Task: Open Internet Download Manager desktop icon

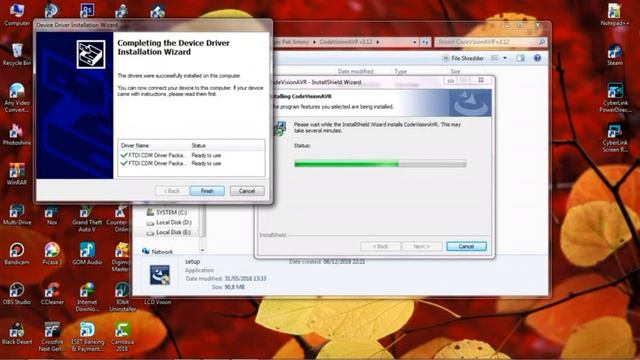Action: [x=87, y=297]
